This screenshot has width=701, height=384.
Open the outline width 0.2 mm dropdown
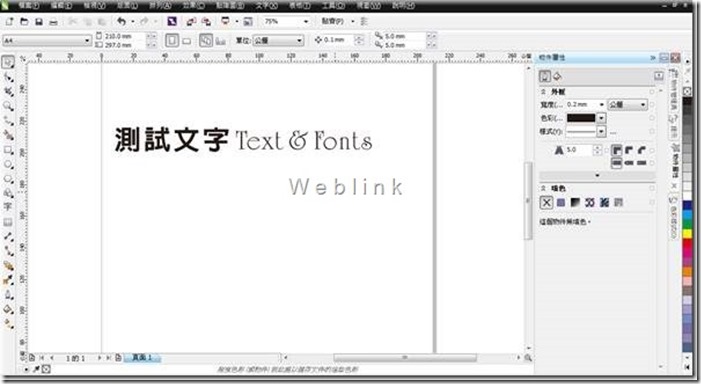coord(602,105)
